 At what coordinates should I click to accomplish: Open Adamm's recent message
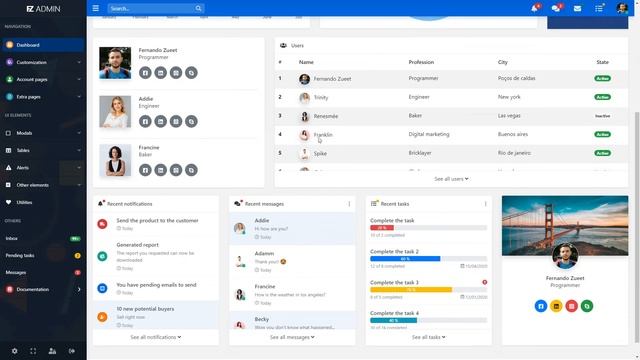(292, 261)
